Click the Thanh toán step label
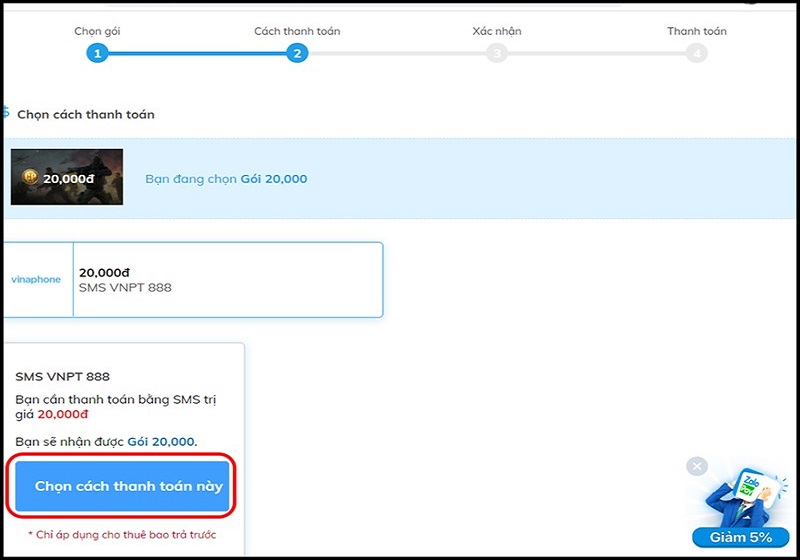This screenshot has width=800, height=560. pyautogui.click(x=696, y=31)
